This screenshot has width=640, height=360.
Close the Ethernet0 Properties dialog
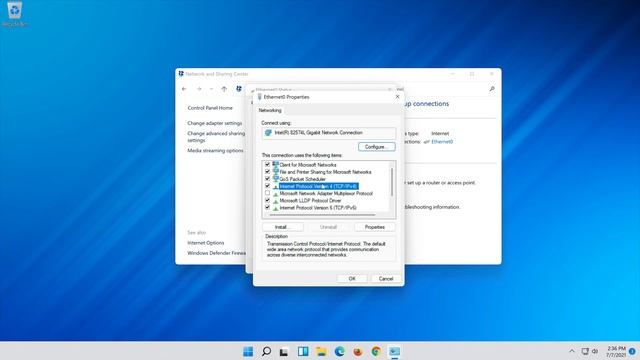point(398,97)
